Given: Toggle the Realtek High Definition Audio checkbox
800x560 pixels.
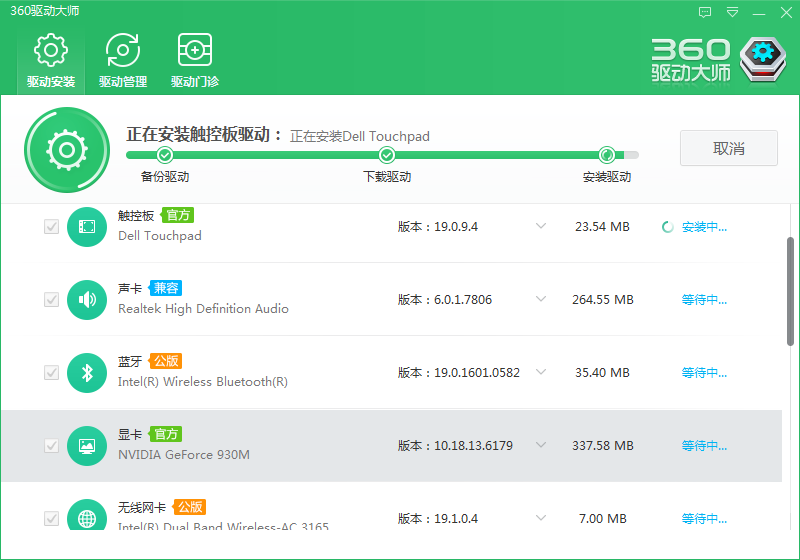Looking at the screenshot, I should (52, 299).
